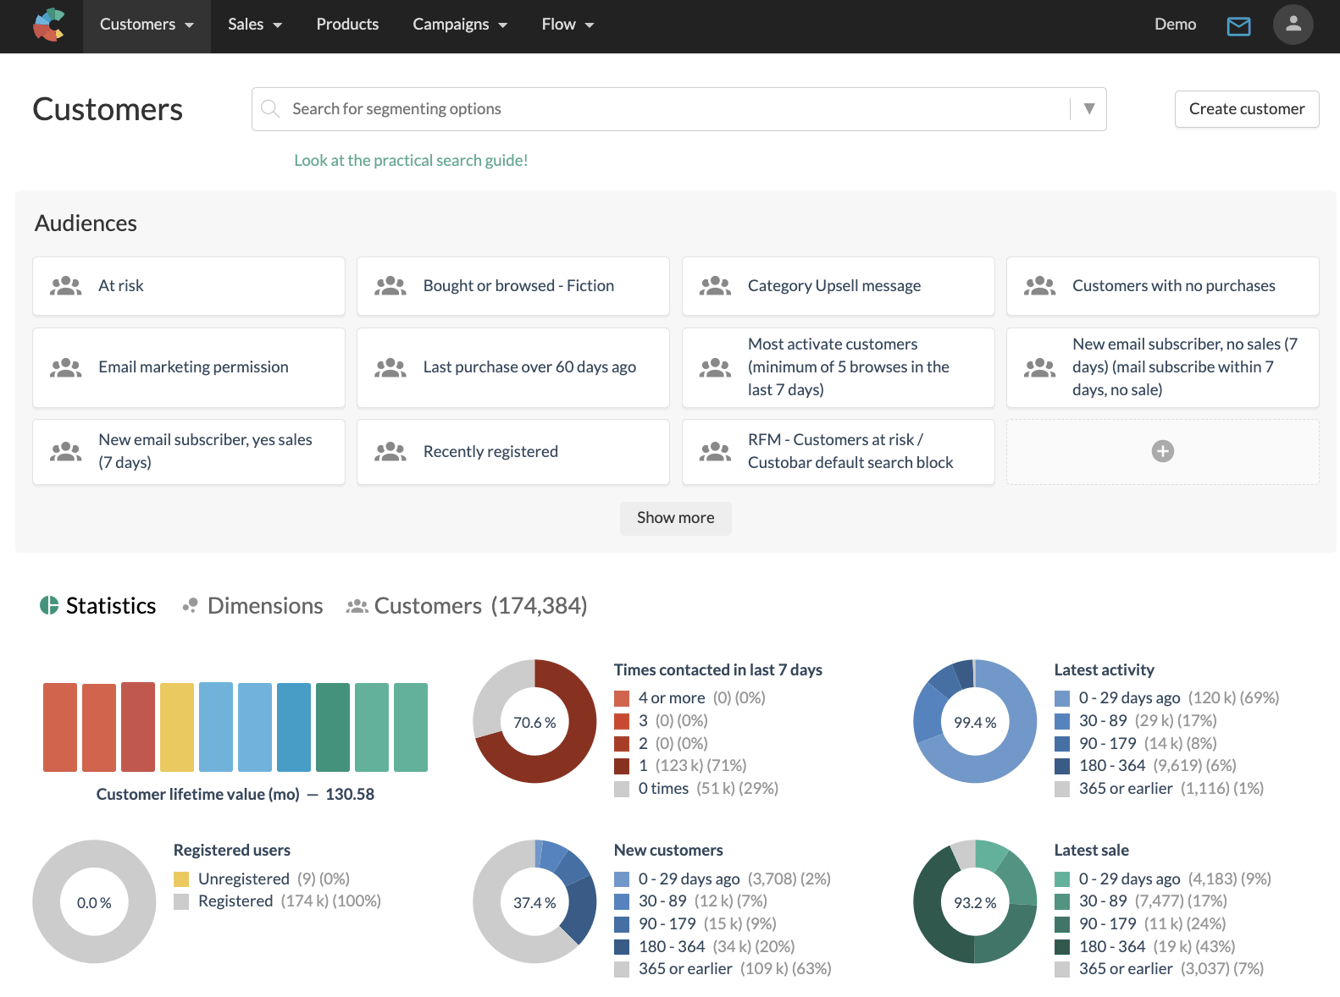Click the Last purchase over 60 days group icon
The image size is (1340, 997).
click(x=390, y=368)
